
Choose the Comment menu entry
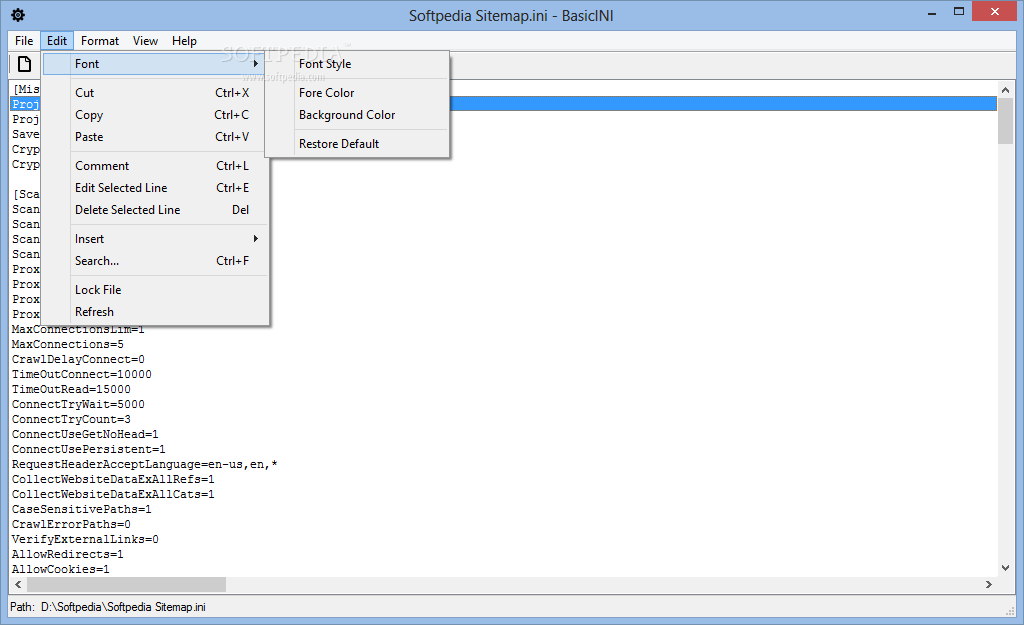click(x=155, y=166)
